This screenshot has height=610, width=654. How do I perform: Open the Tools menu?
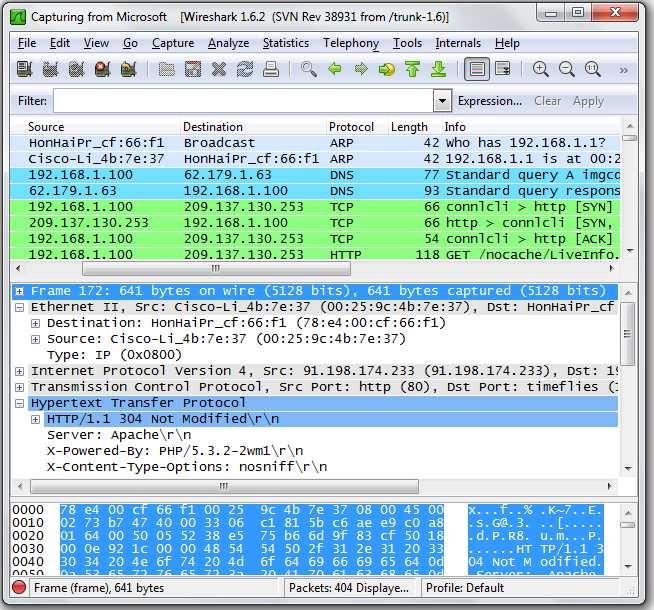[x=407, y=43]
